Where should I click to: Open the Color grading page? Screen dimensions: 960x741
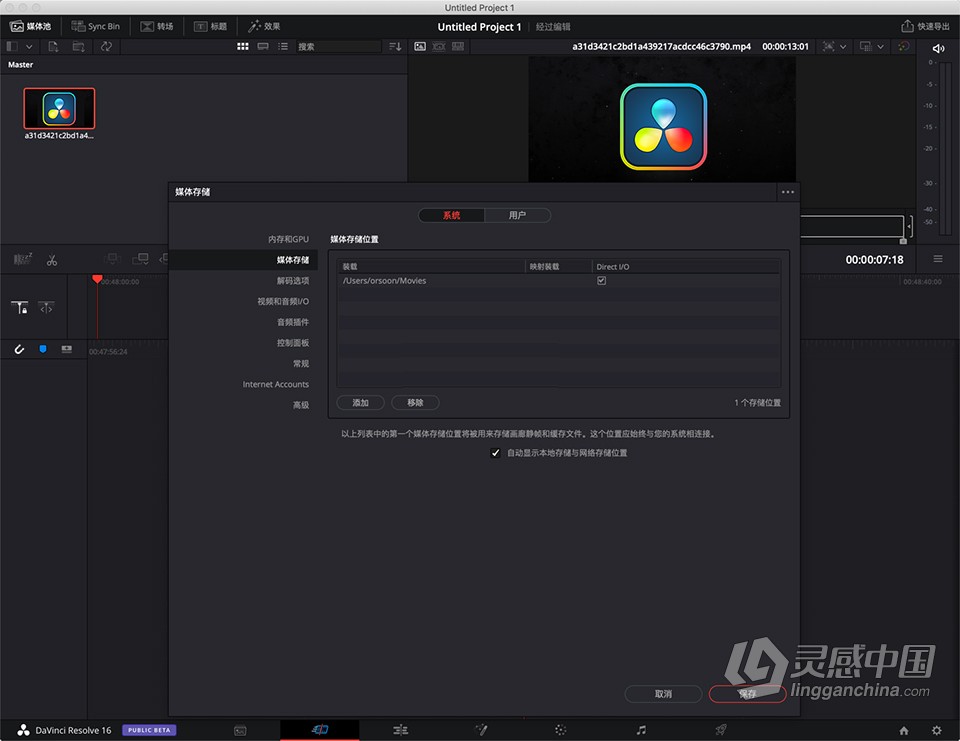[561, 730]
